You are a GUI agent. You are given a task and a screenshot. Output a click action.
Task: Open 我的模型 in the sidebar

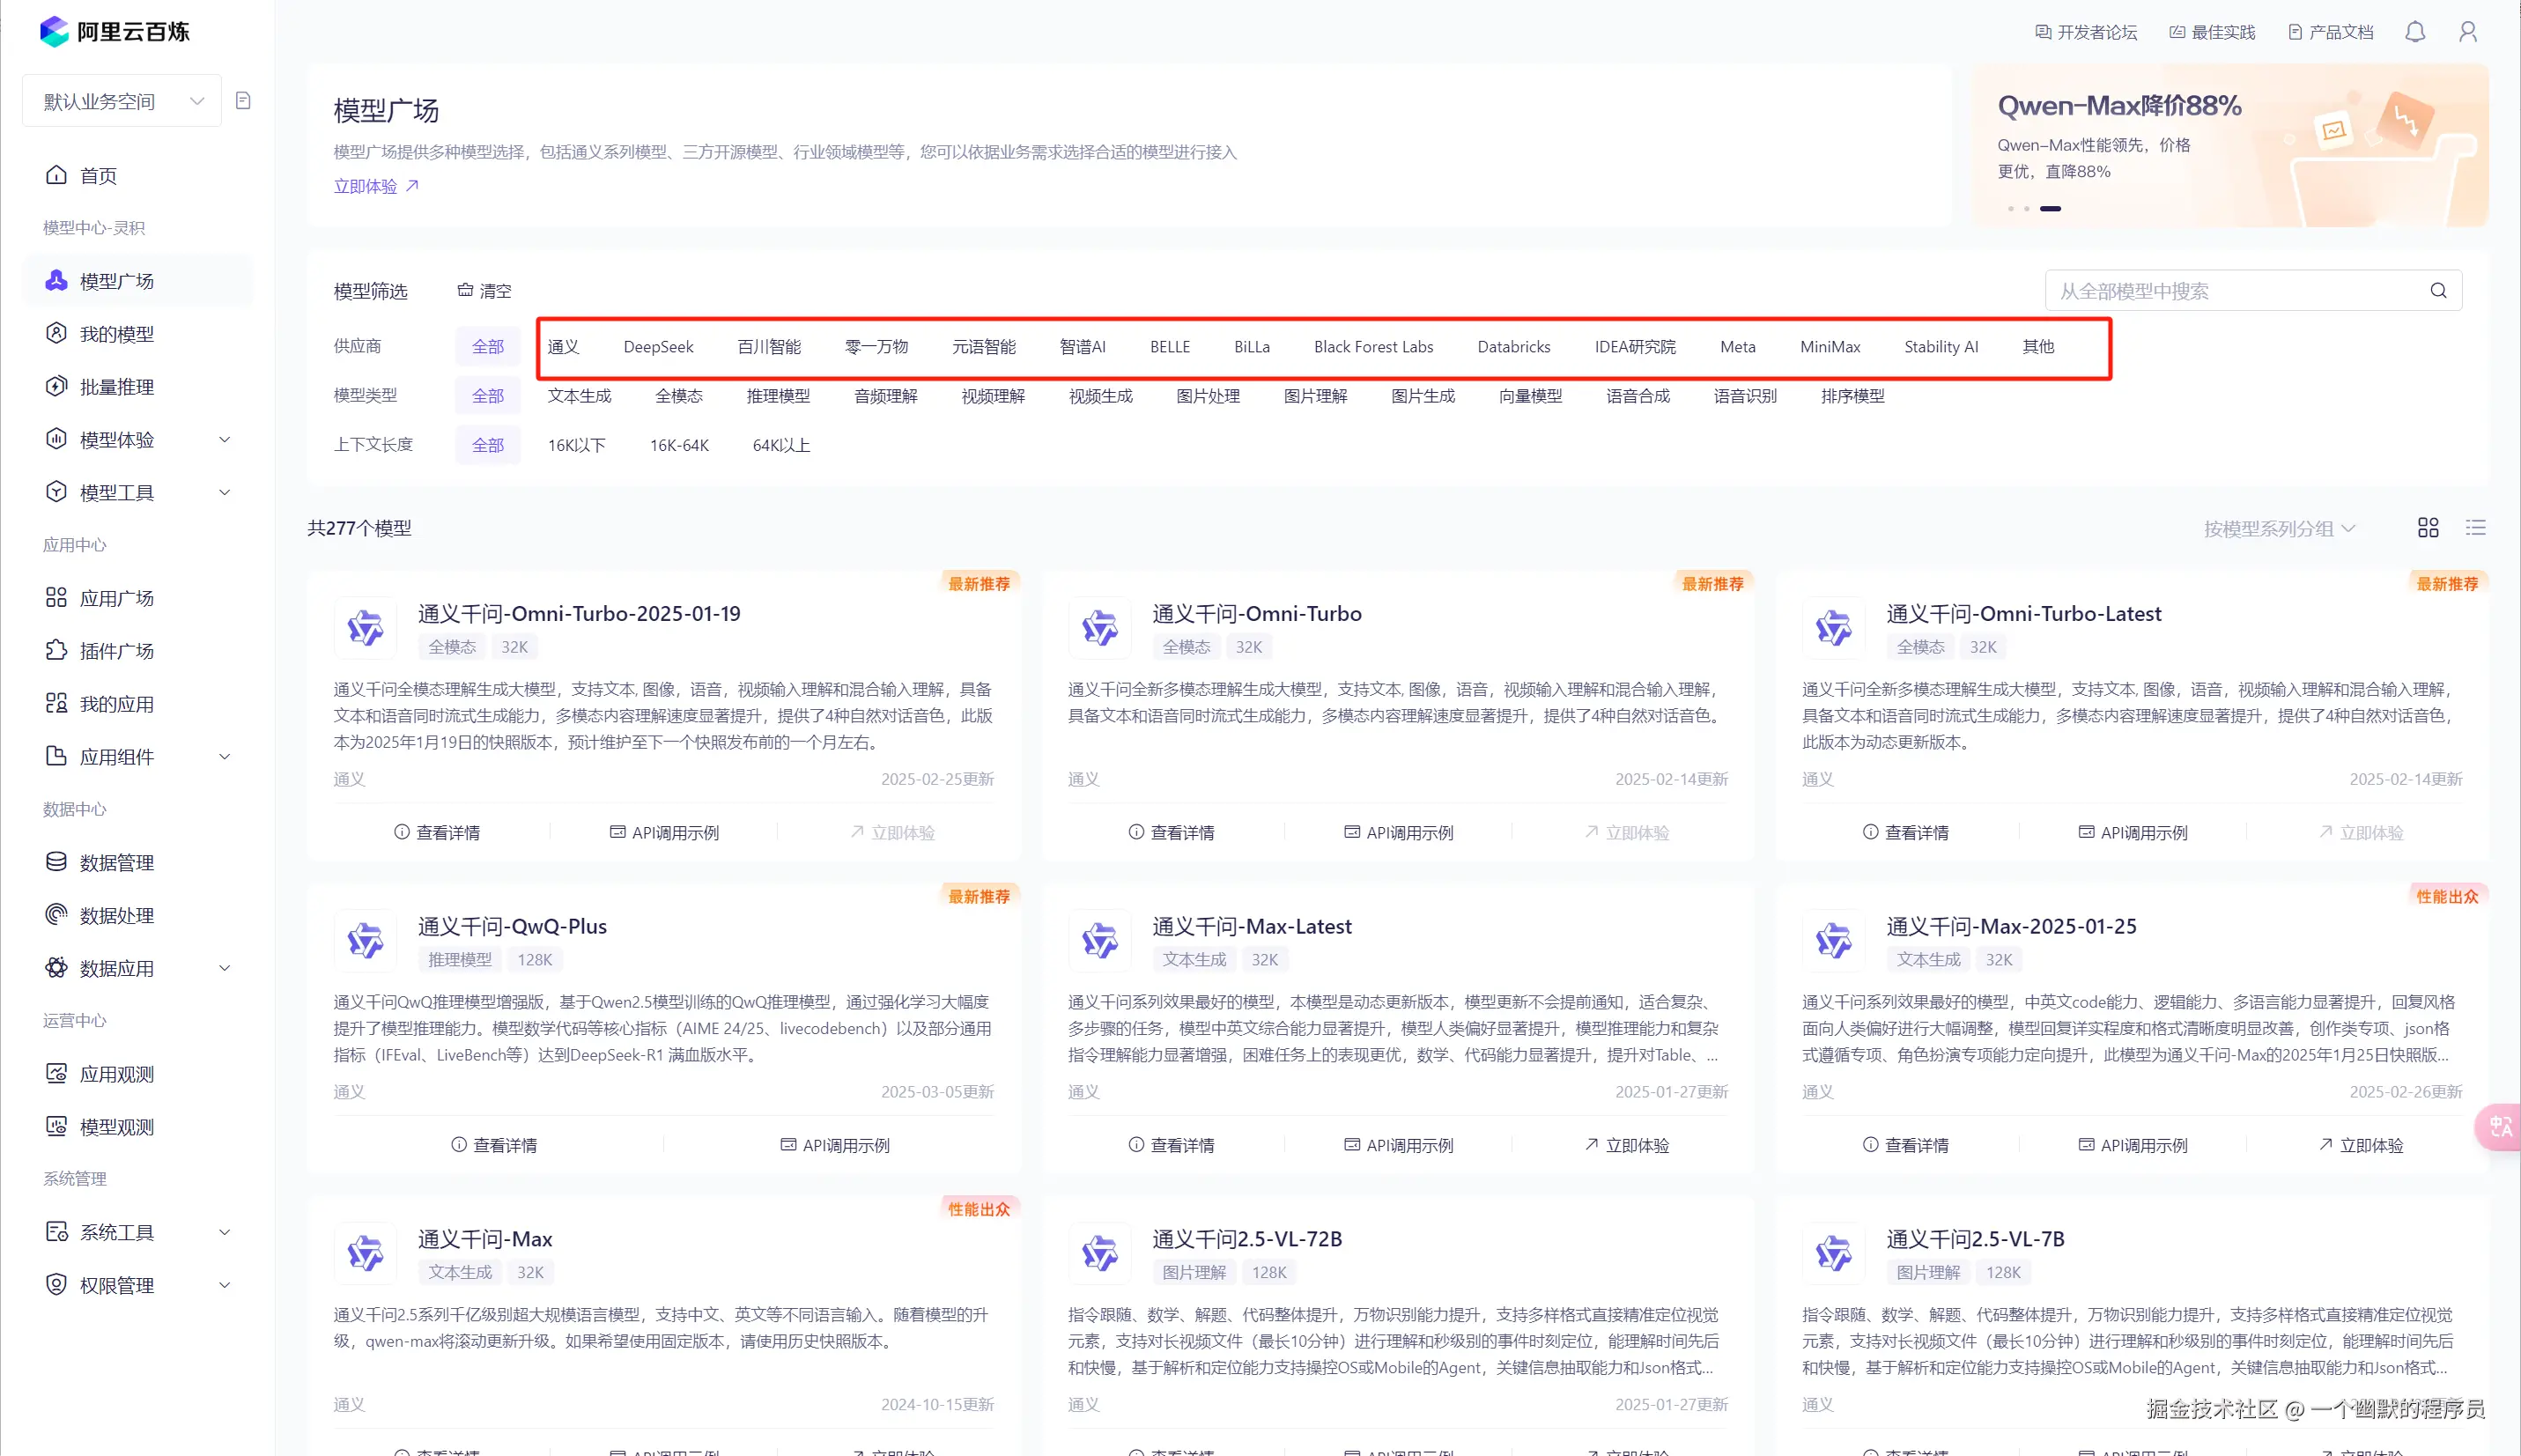pos(117,334)
